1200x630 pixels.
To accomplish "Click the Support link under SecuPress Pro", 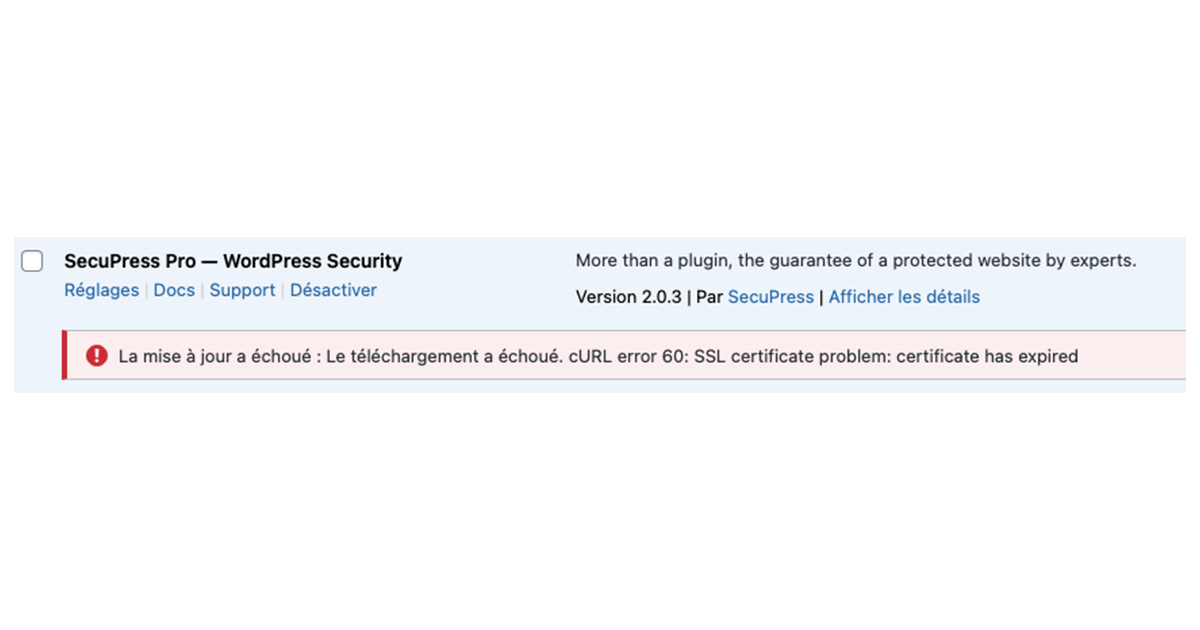I will [x=242, y=290].
